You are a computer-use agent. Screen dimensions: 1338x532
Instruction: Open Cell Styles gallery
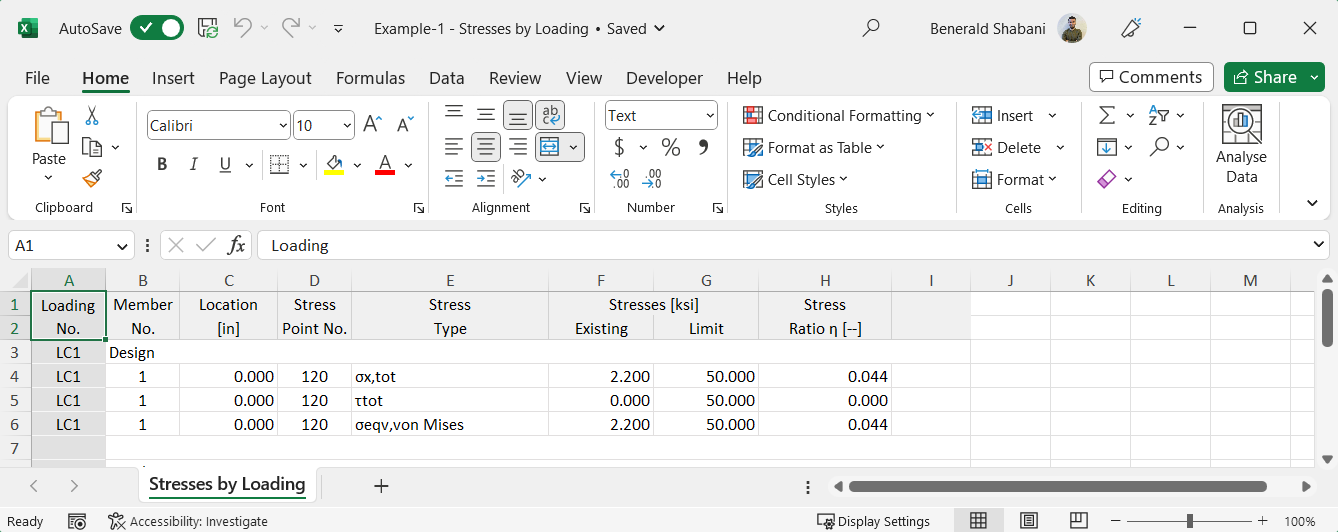(796, 180)
